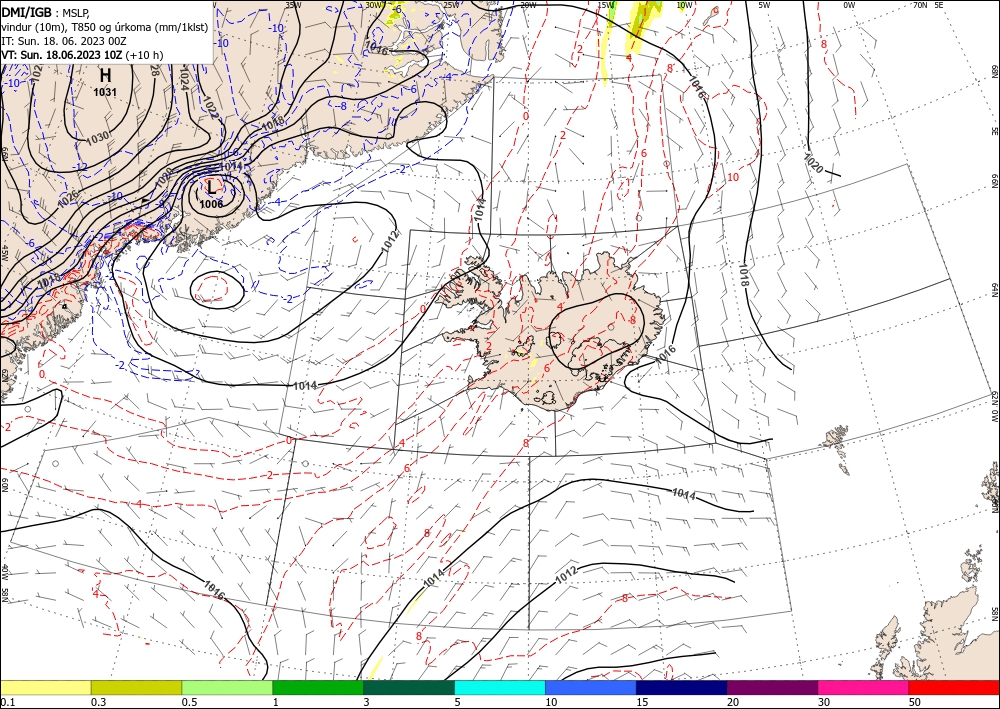
Task: Click the yellow 0.1–0.3 legend color segment
Action: click(46, 687)
